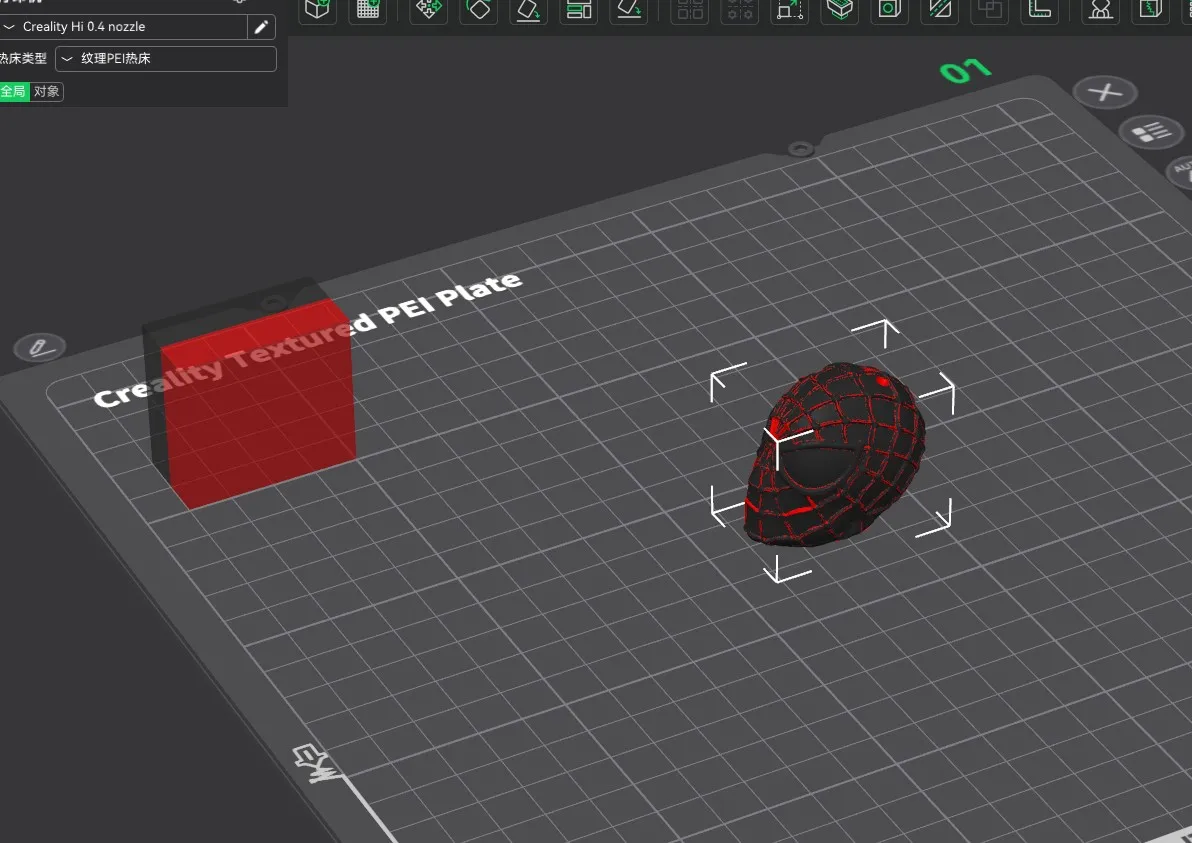Image resolution: width=1192 pixels, height=843 pixels.
Task: Click the arrange layout icon in toolbar
Action: pyautogui.click(x=579, y=9)
